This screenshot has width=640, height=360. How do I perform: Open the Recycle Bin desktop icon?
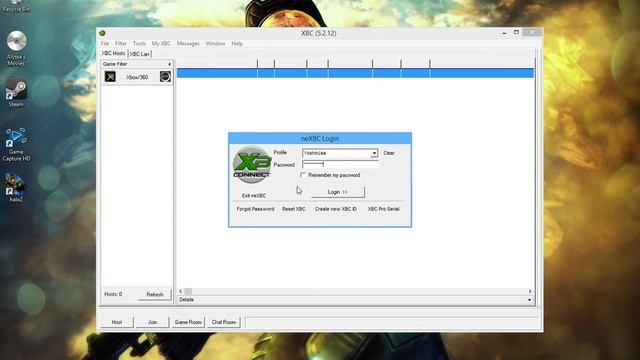[x=16, y=6]
